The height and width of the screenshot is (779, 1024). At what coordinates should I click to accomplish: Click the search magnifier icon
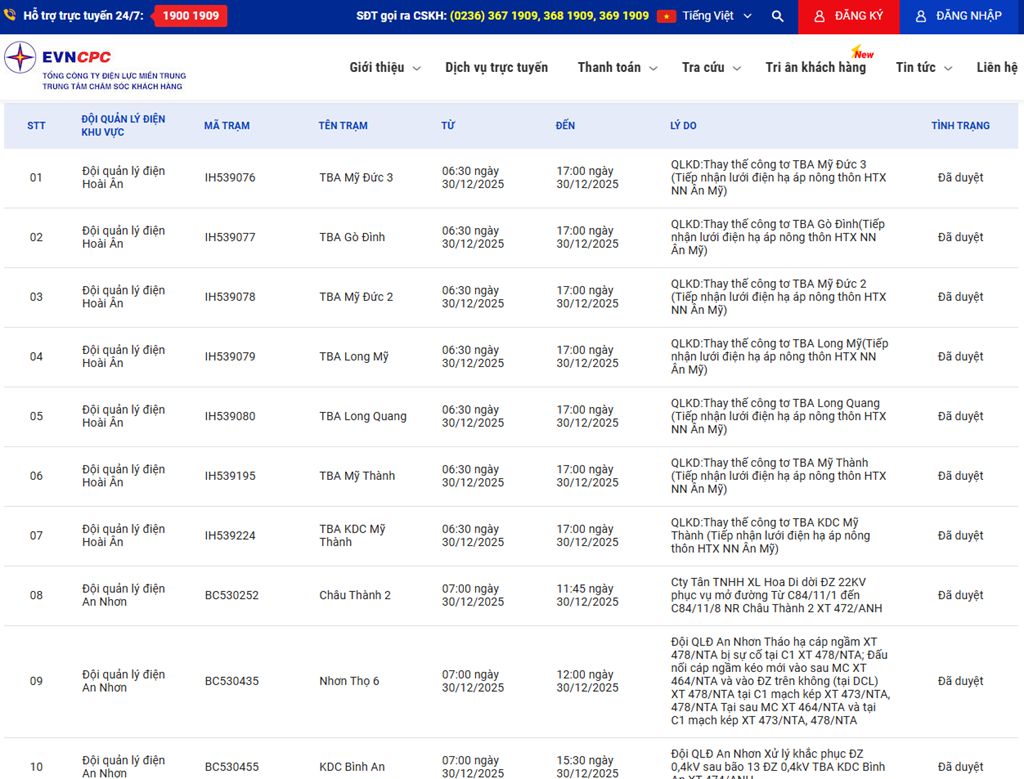coord(778,16)
